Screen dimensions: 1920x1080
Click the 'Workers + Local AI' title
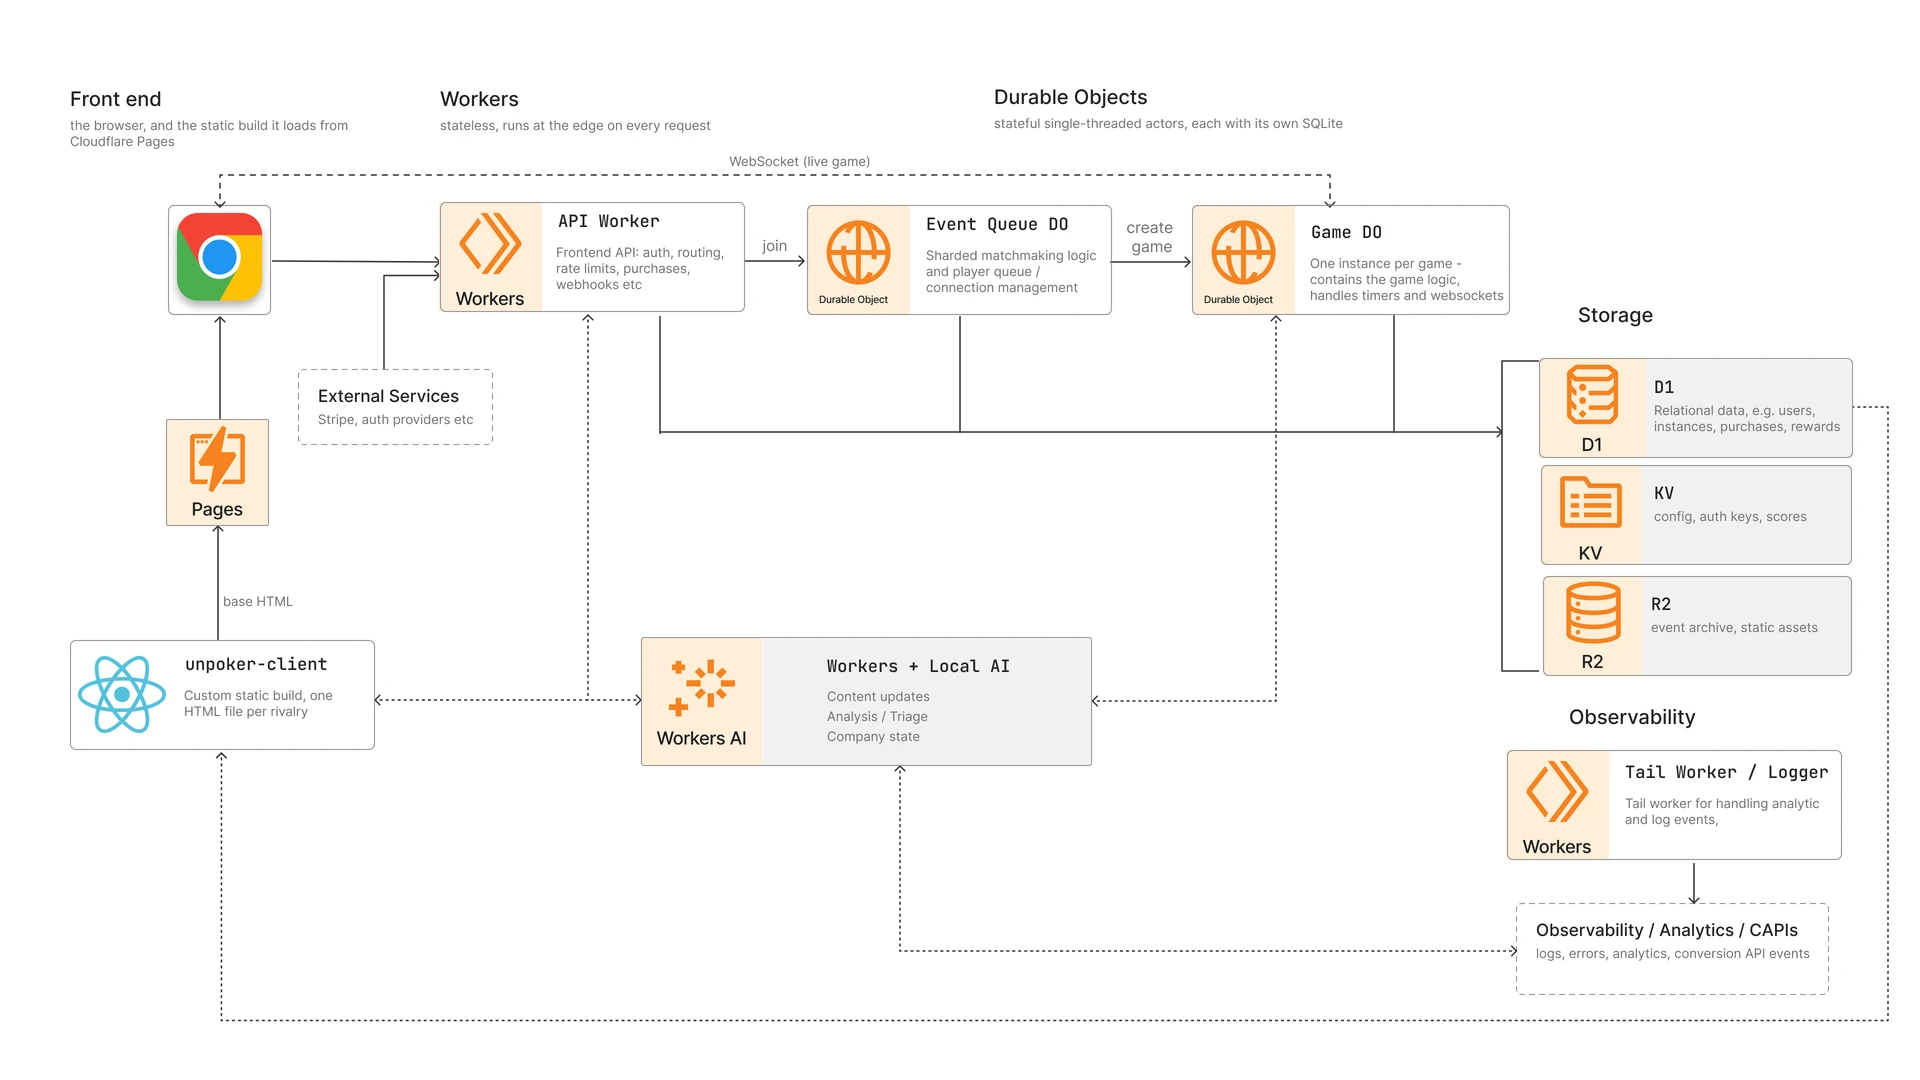tap(918, 666)
